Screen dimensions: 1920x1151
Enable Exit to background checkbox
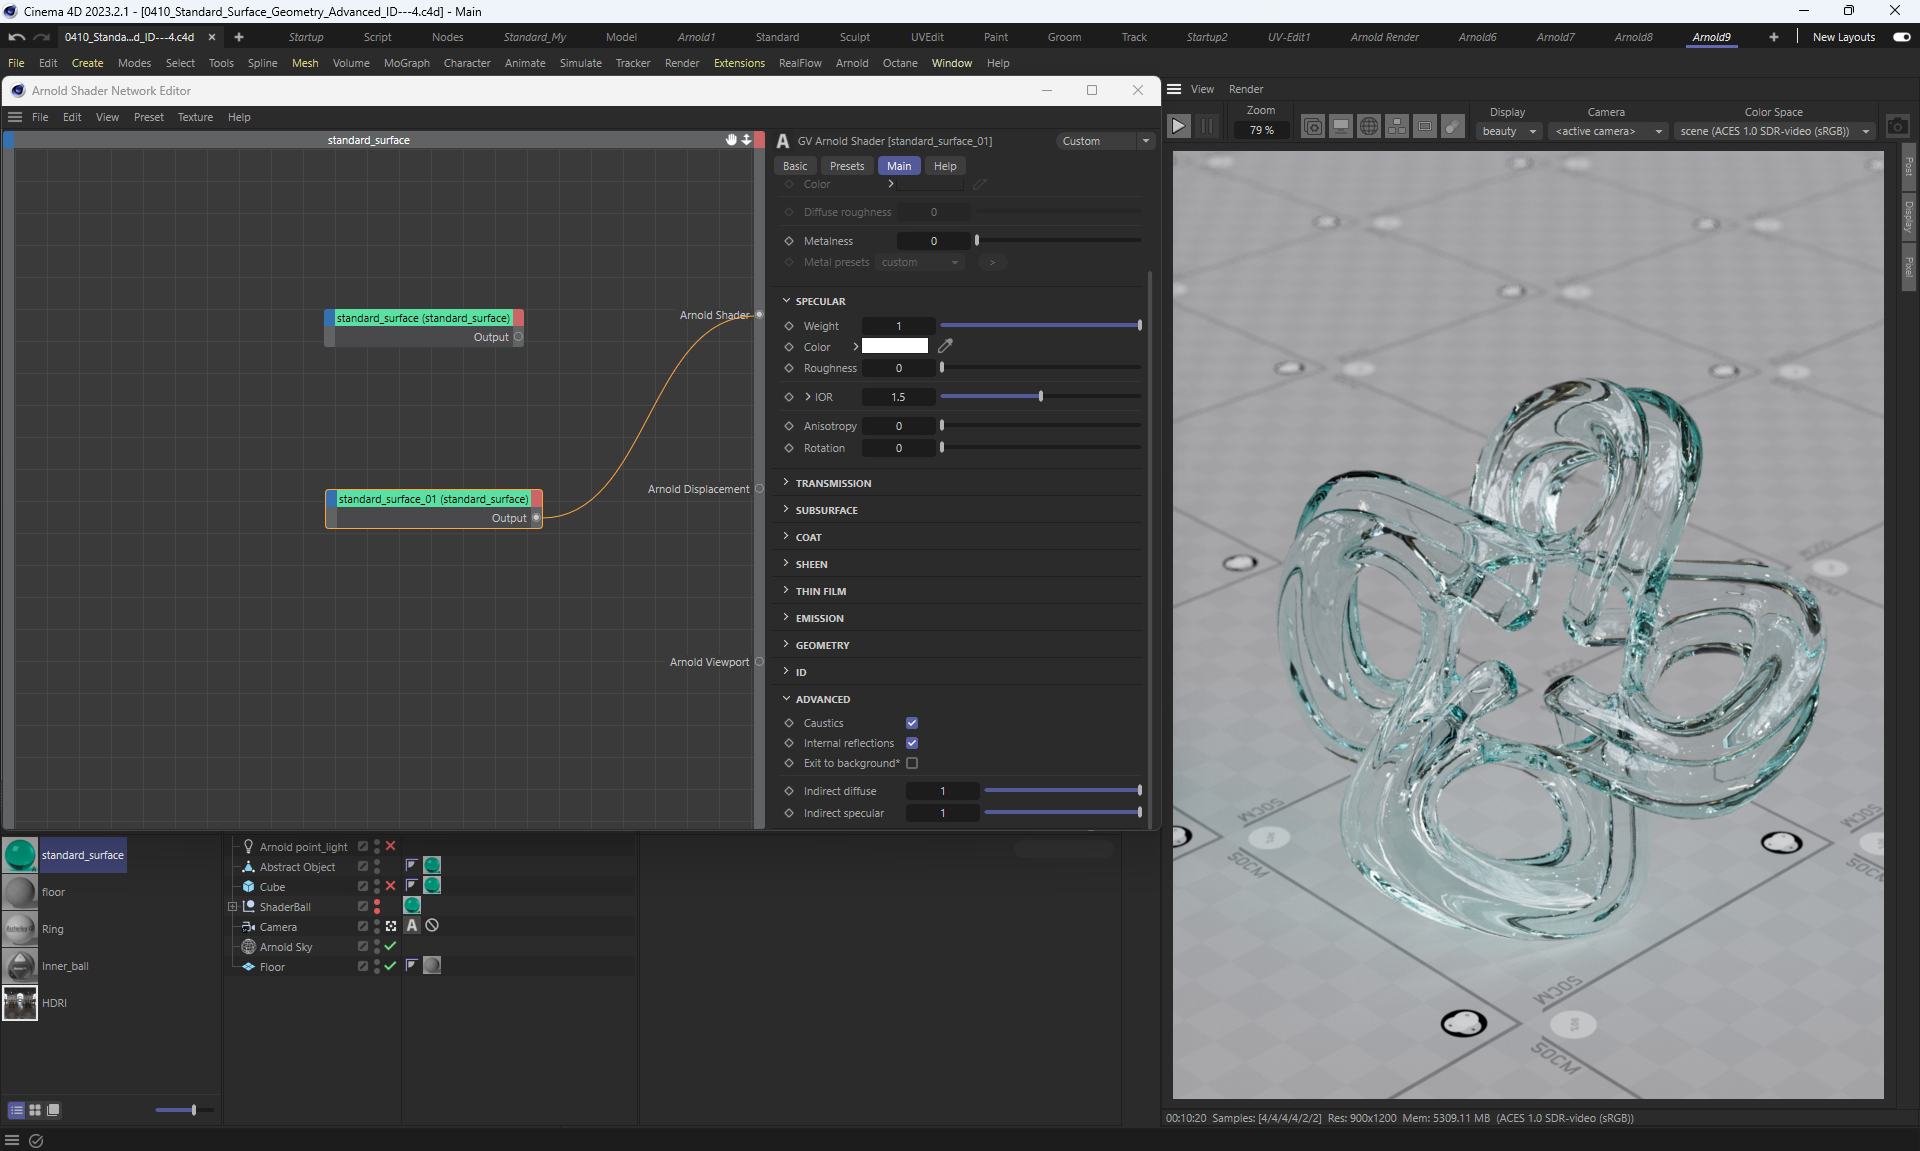(912, 763)
